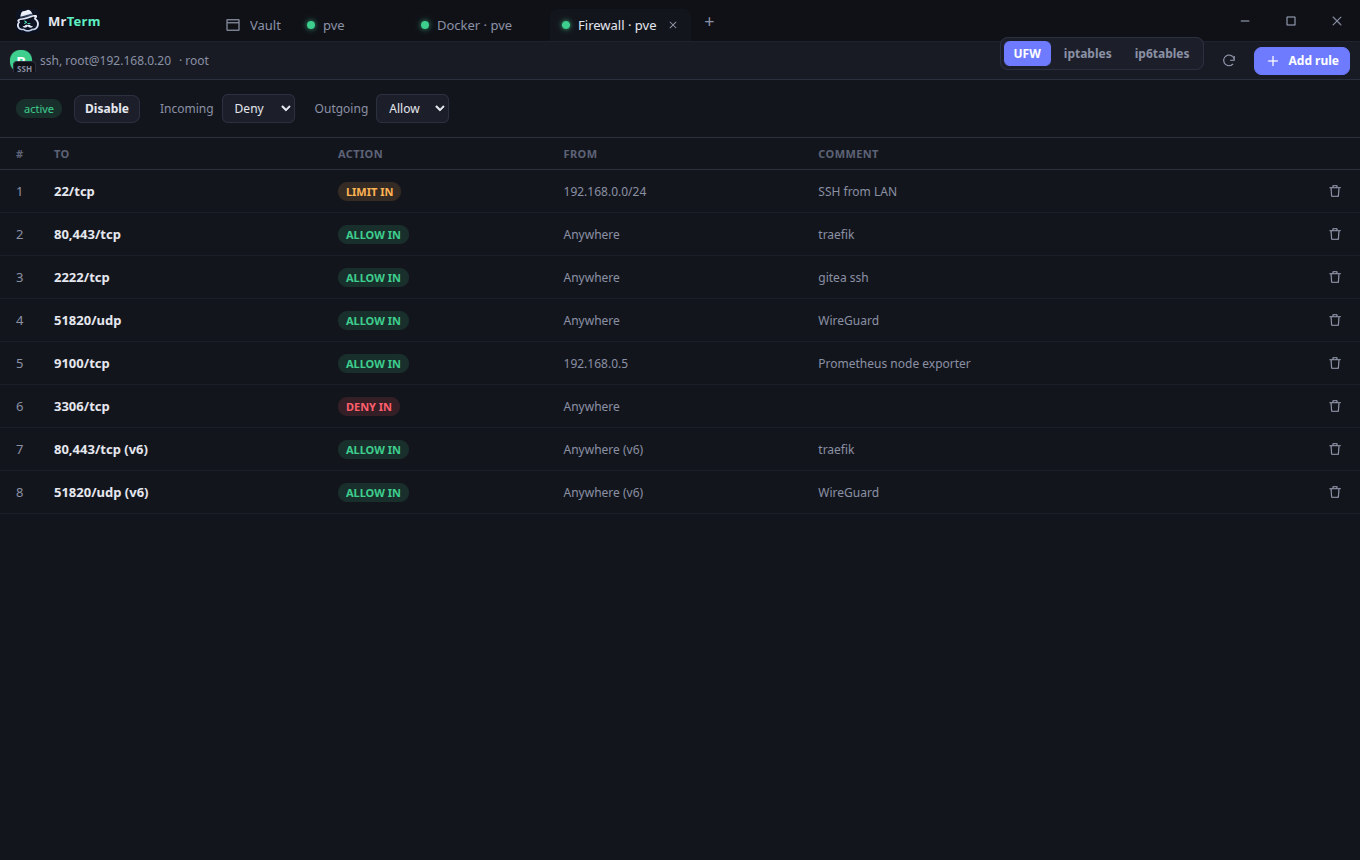
Task: Delete the 9100/tcp Prometheus rule
Action: 1335,363
